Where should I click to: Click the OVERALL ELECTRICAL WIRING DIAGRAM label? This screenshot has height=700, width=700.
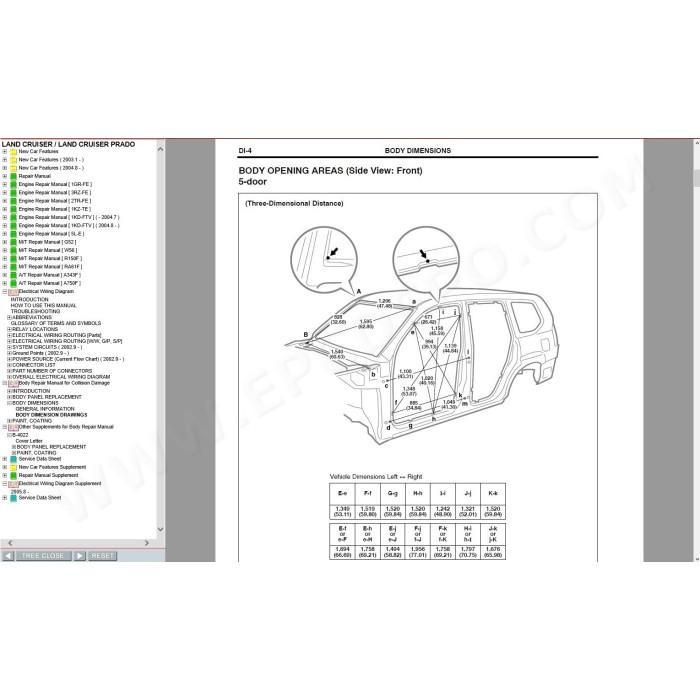pos(61,377)
